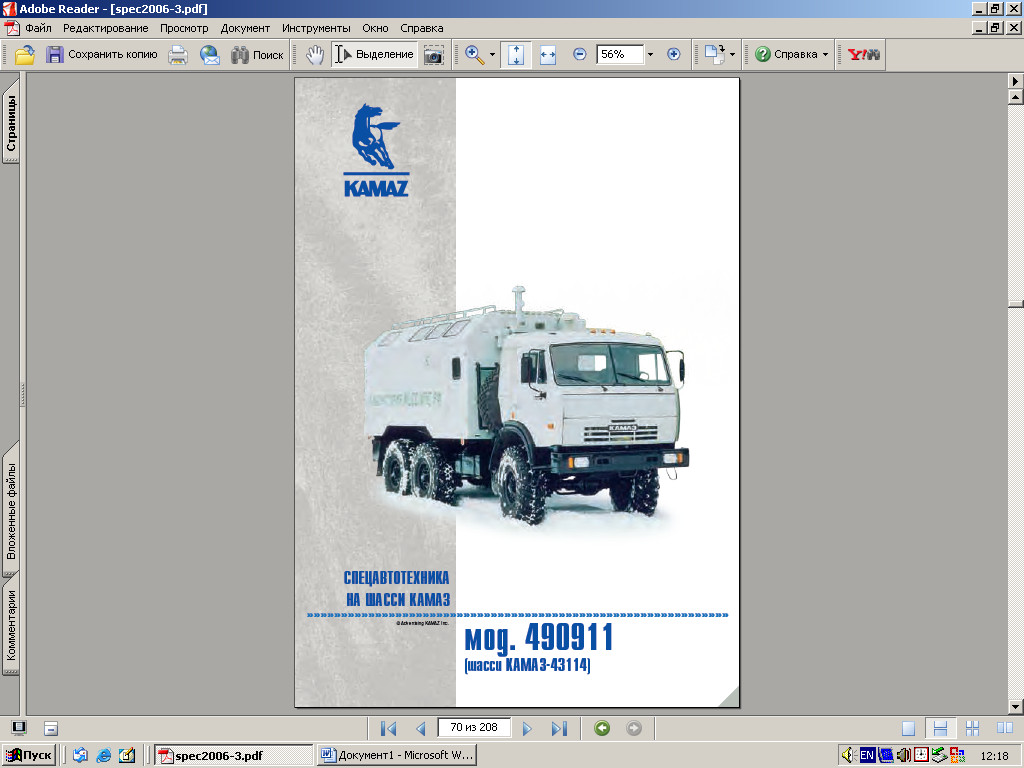Screen dimensions: 1024x768
Task: Click the speaker volume tray icon
Action: pyautogui.click(x=848, y=756)
